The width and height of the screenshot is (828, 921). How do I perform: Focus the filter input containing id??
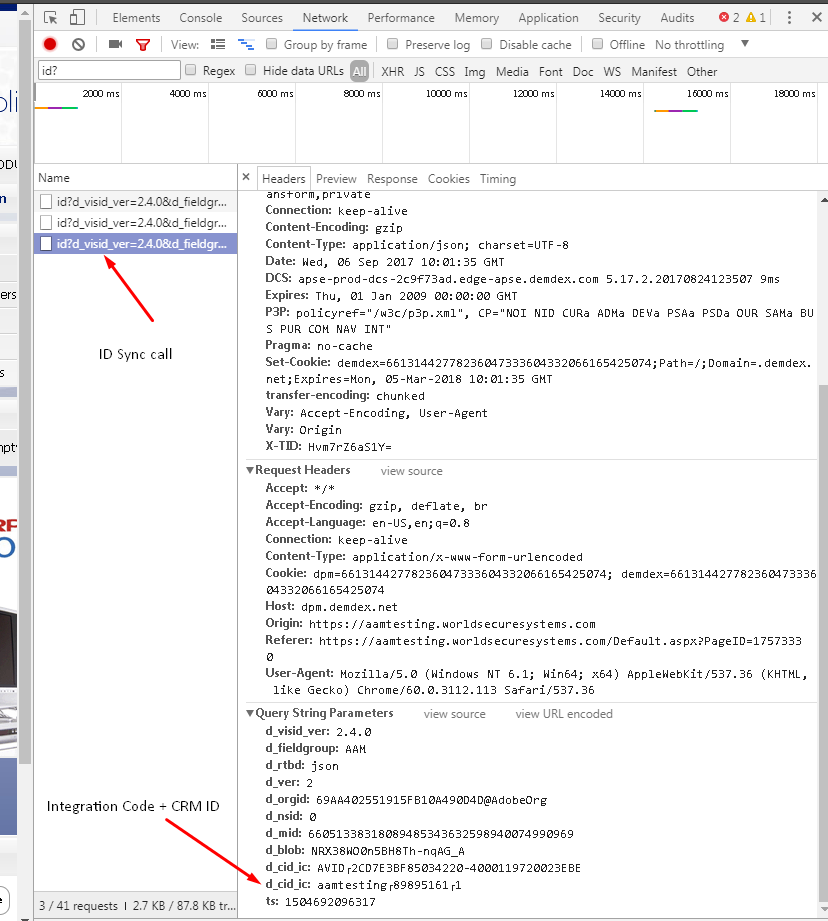[x=109, y=70]
